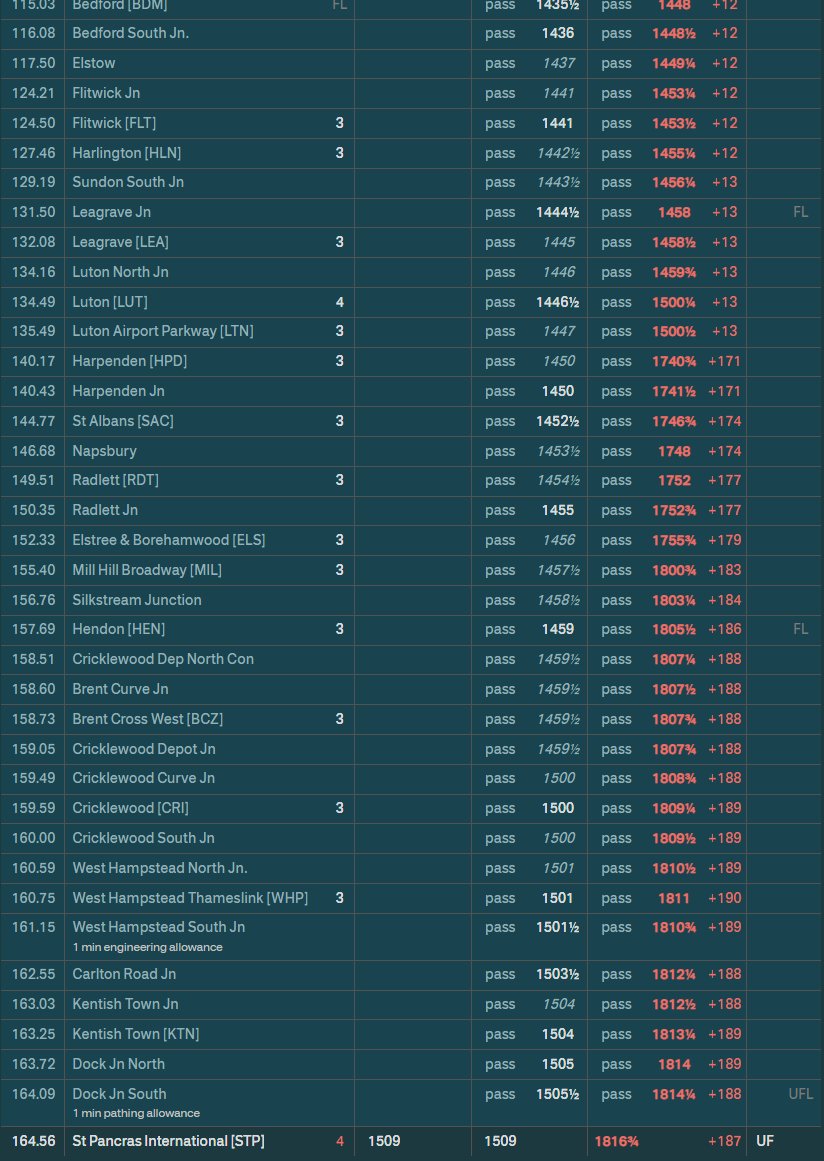The width and height of the screenshot is (824, 1161).
Task: Click actual time 1752 at Radlett [RDT]
Action: coord(674,480)
